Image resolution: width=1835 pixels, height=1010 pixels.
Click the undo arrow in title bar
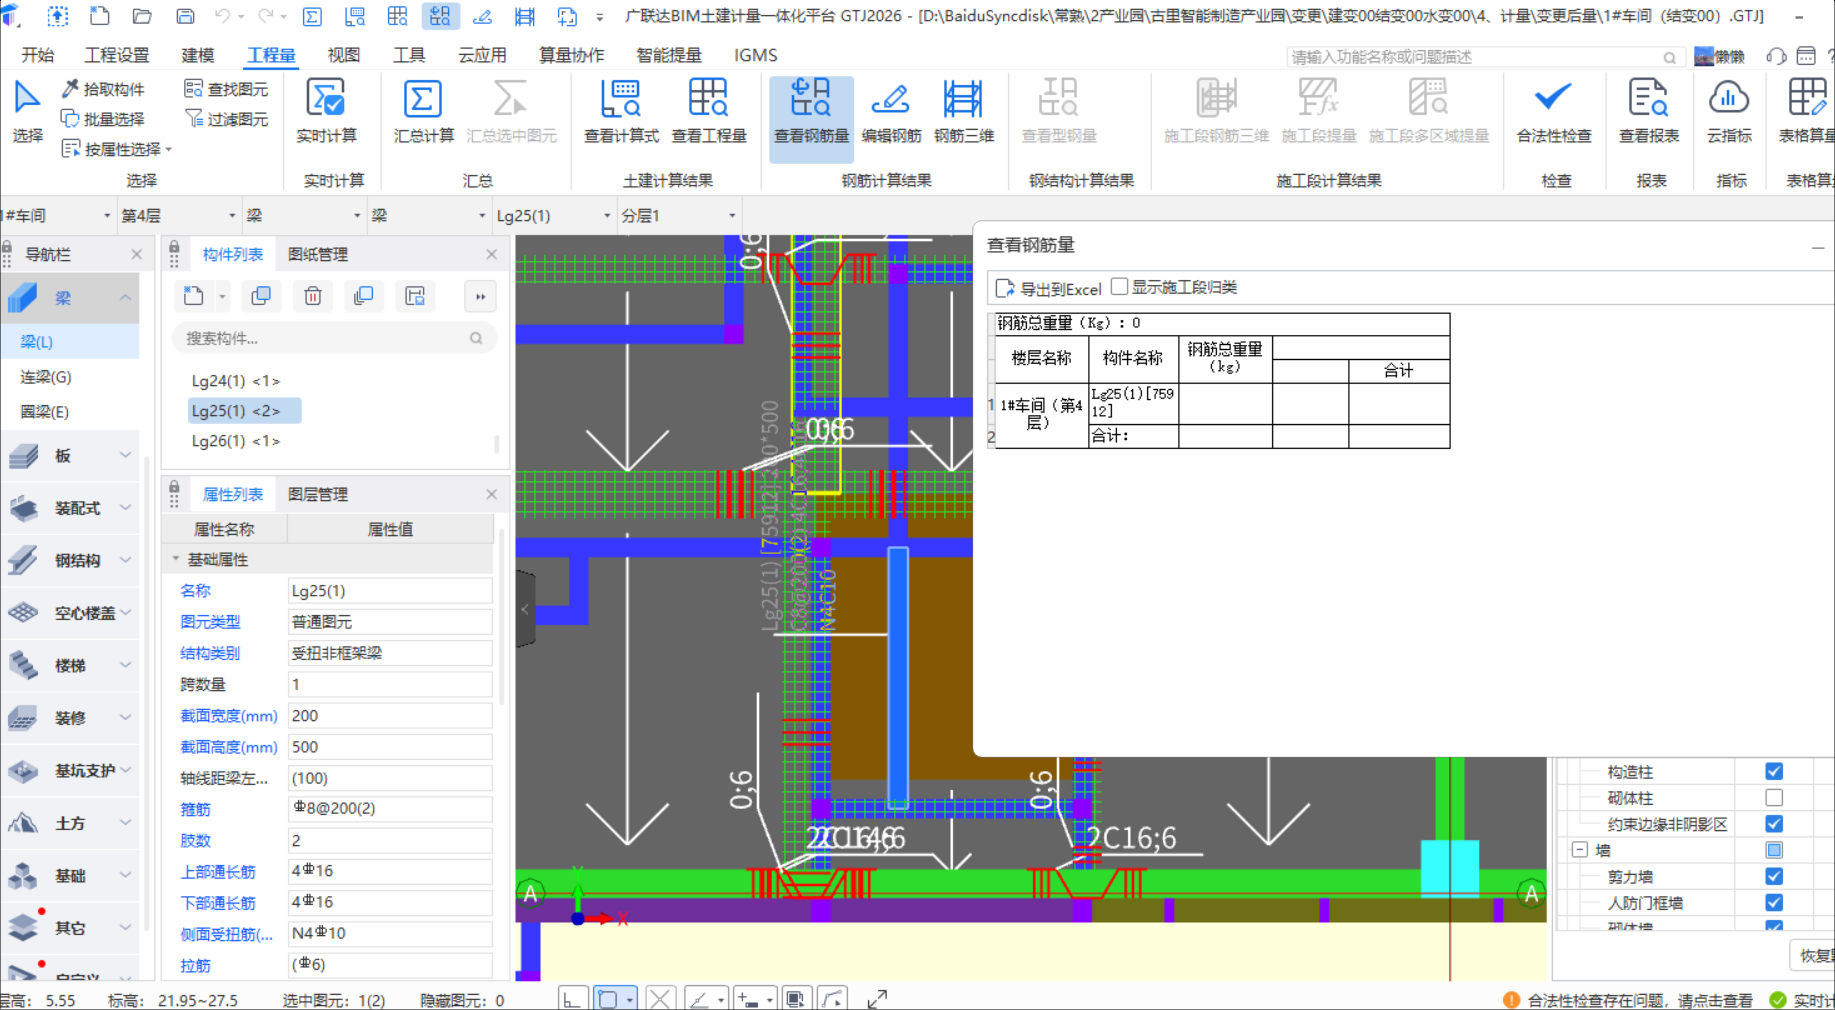pyautogui.click(x=223, y=16)
